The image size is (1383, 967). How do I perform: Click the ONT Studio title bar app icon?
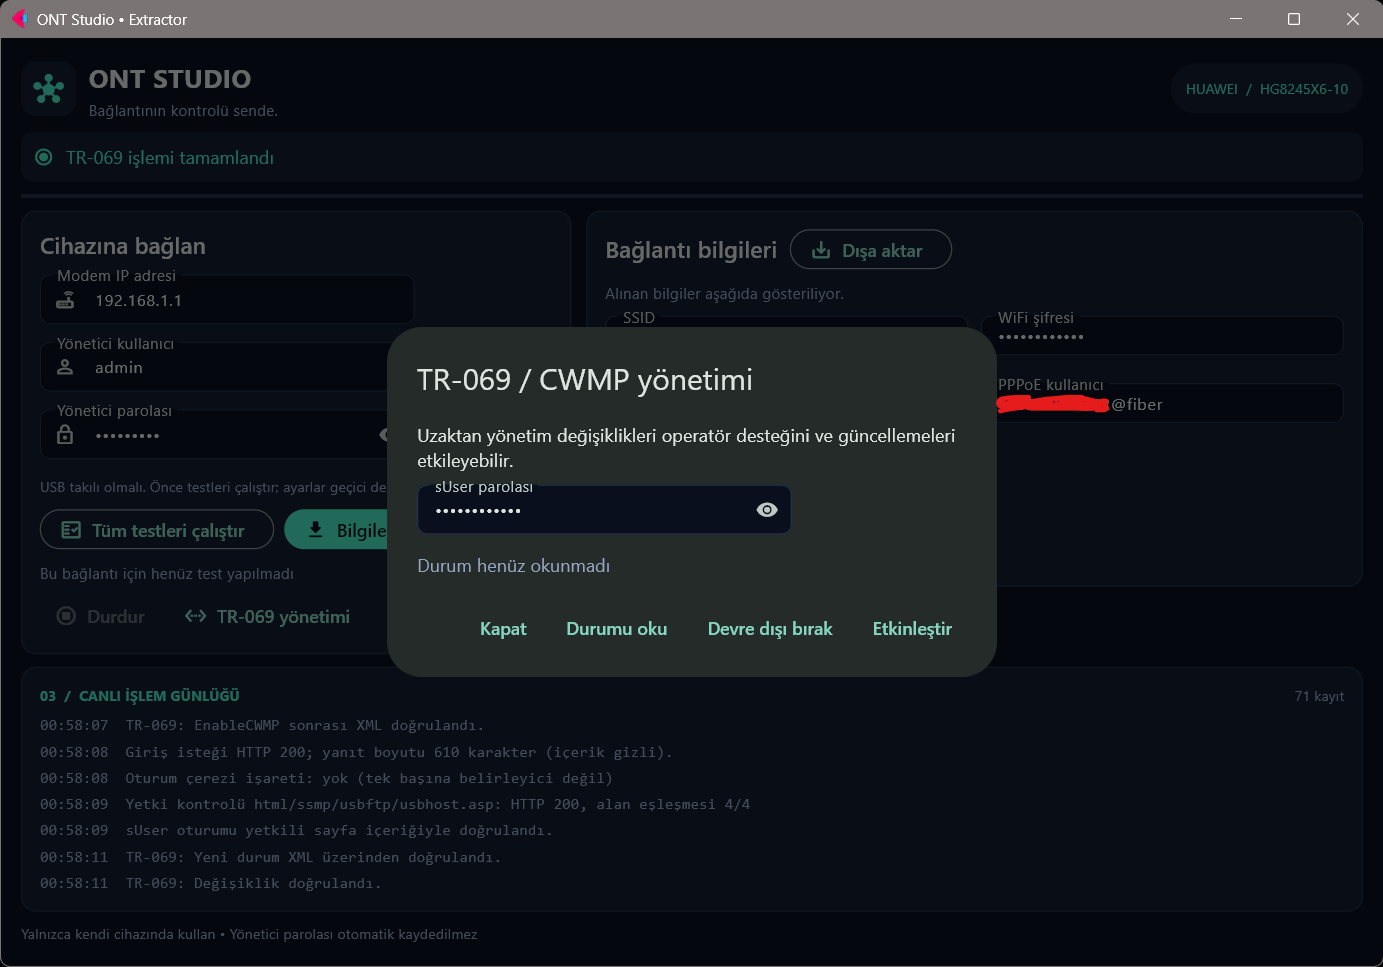[x=19, y=19]
